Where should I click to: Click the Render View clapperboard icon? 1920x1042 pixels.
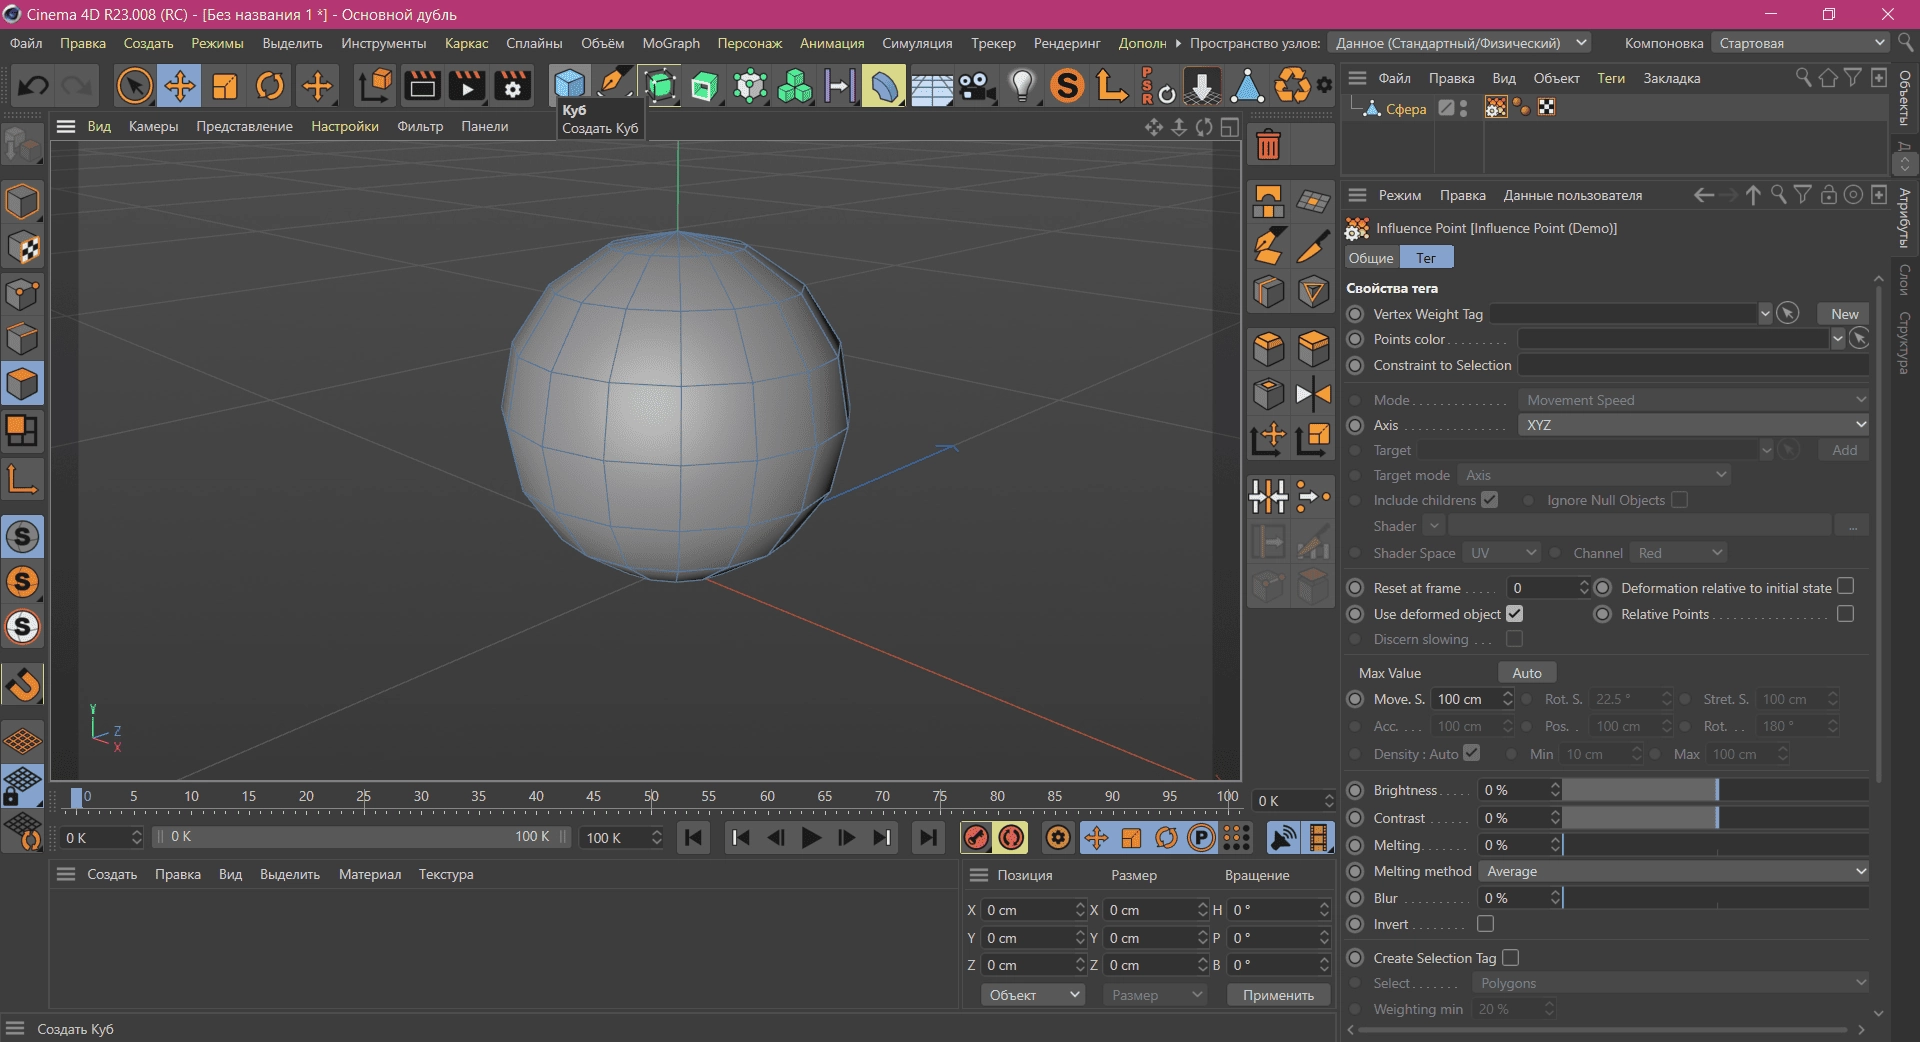click(x=422, y=86)
